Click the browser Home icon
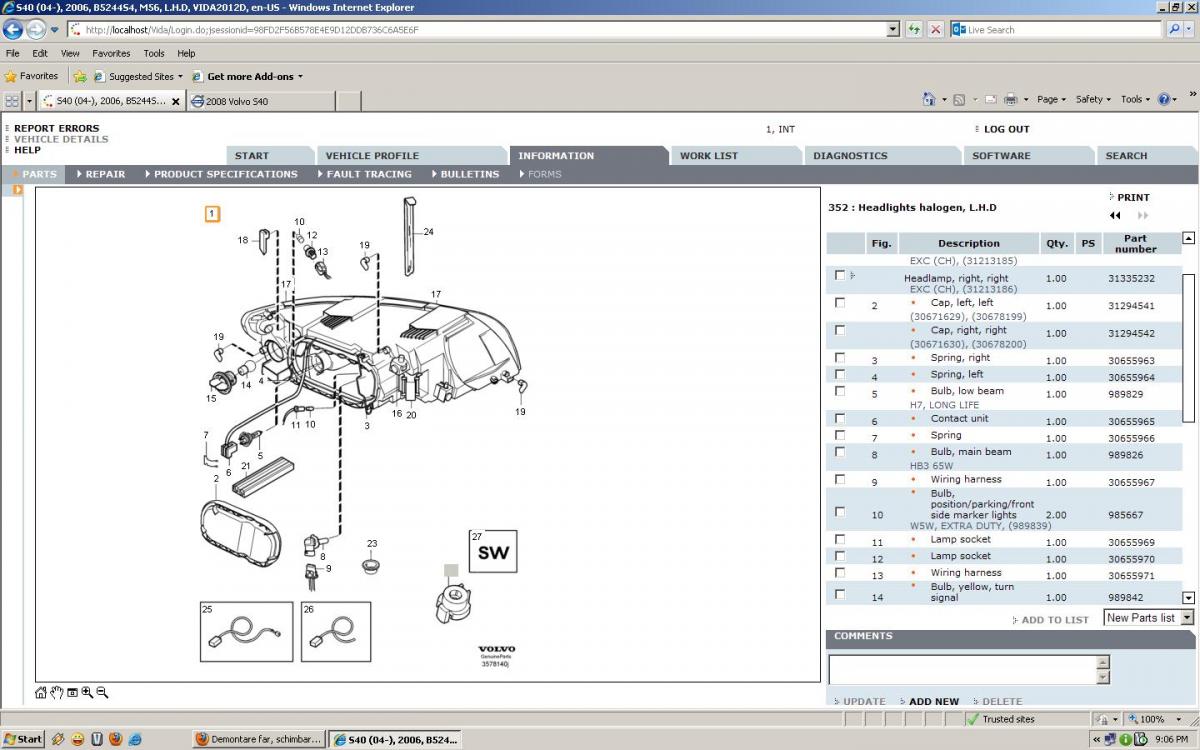 929,99
